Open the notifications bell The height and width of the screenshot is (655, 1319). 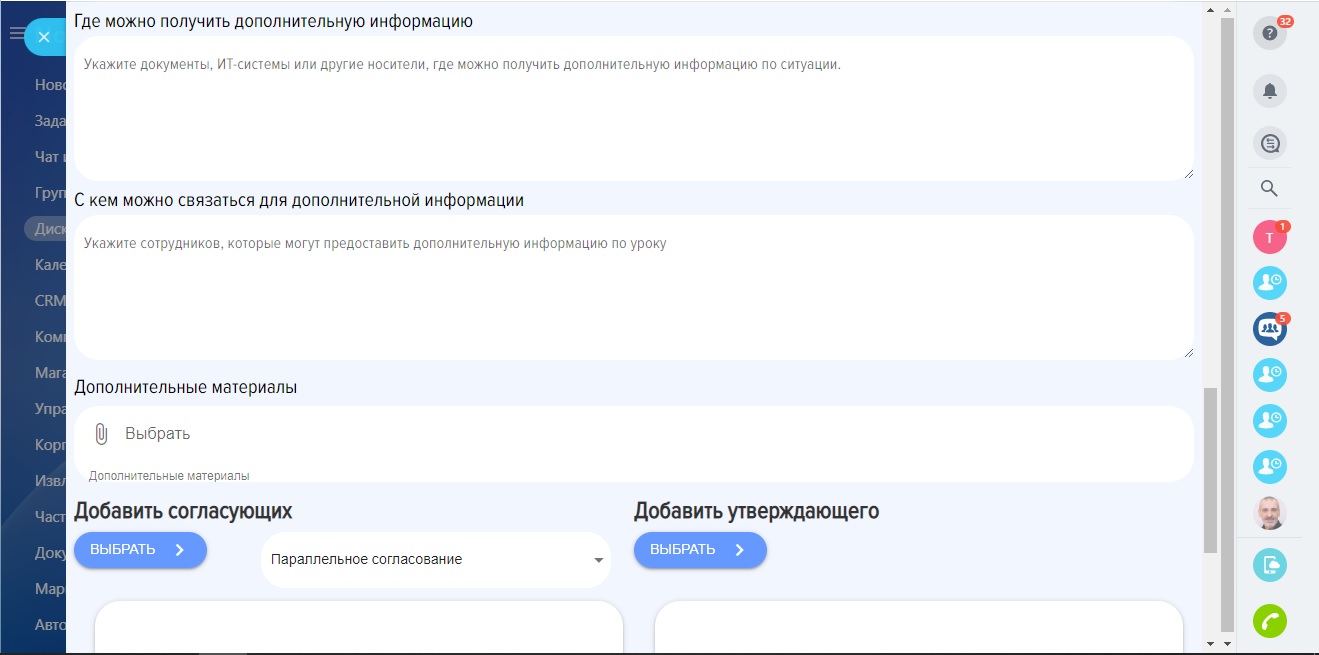[x=1269, y=91]
